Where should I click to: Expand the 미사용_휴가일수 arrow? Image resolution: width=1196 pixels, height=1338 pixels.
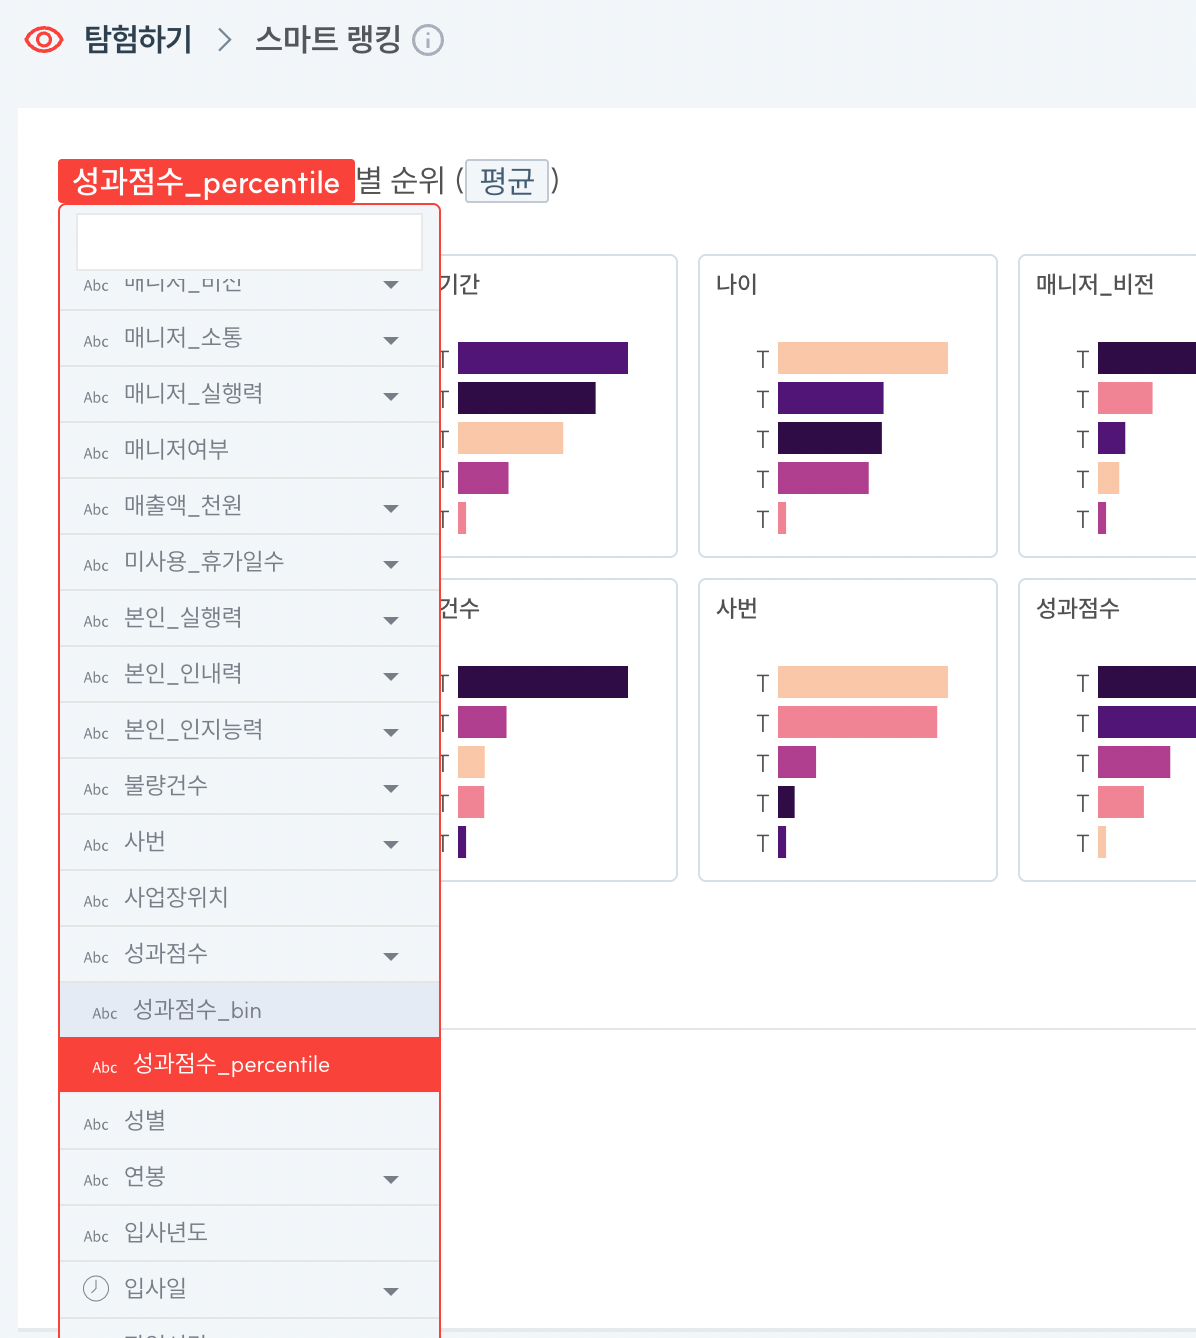391,564
